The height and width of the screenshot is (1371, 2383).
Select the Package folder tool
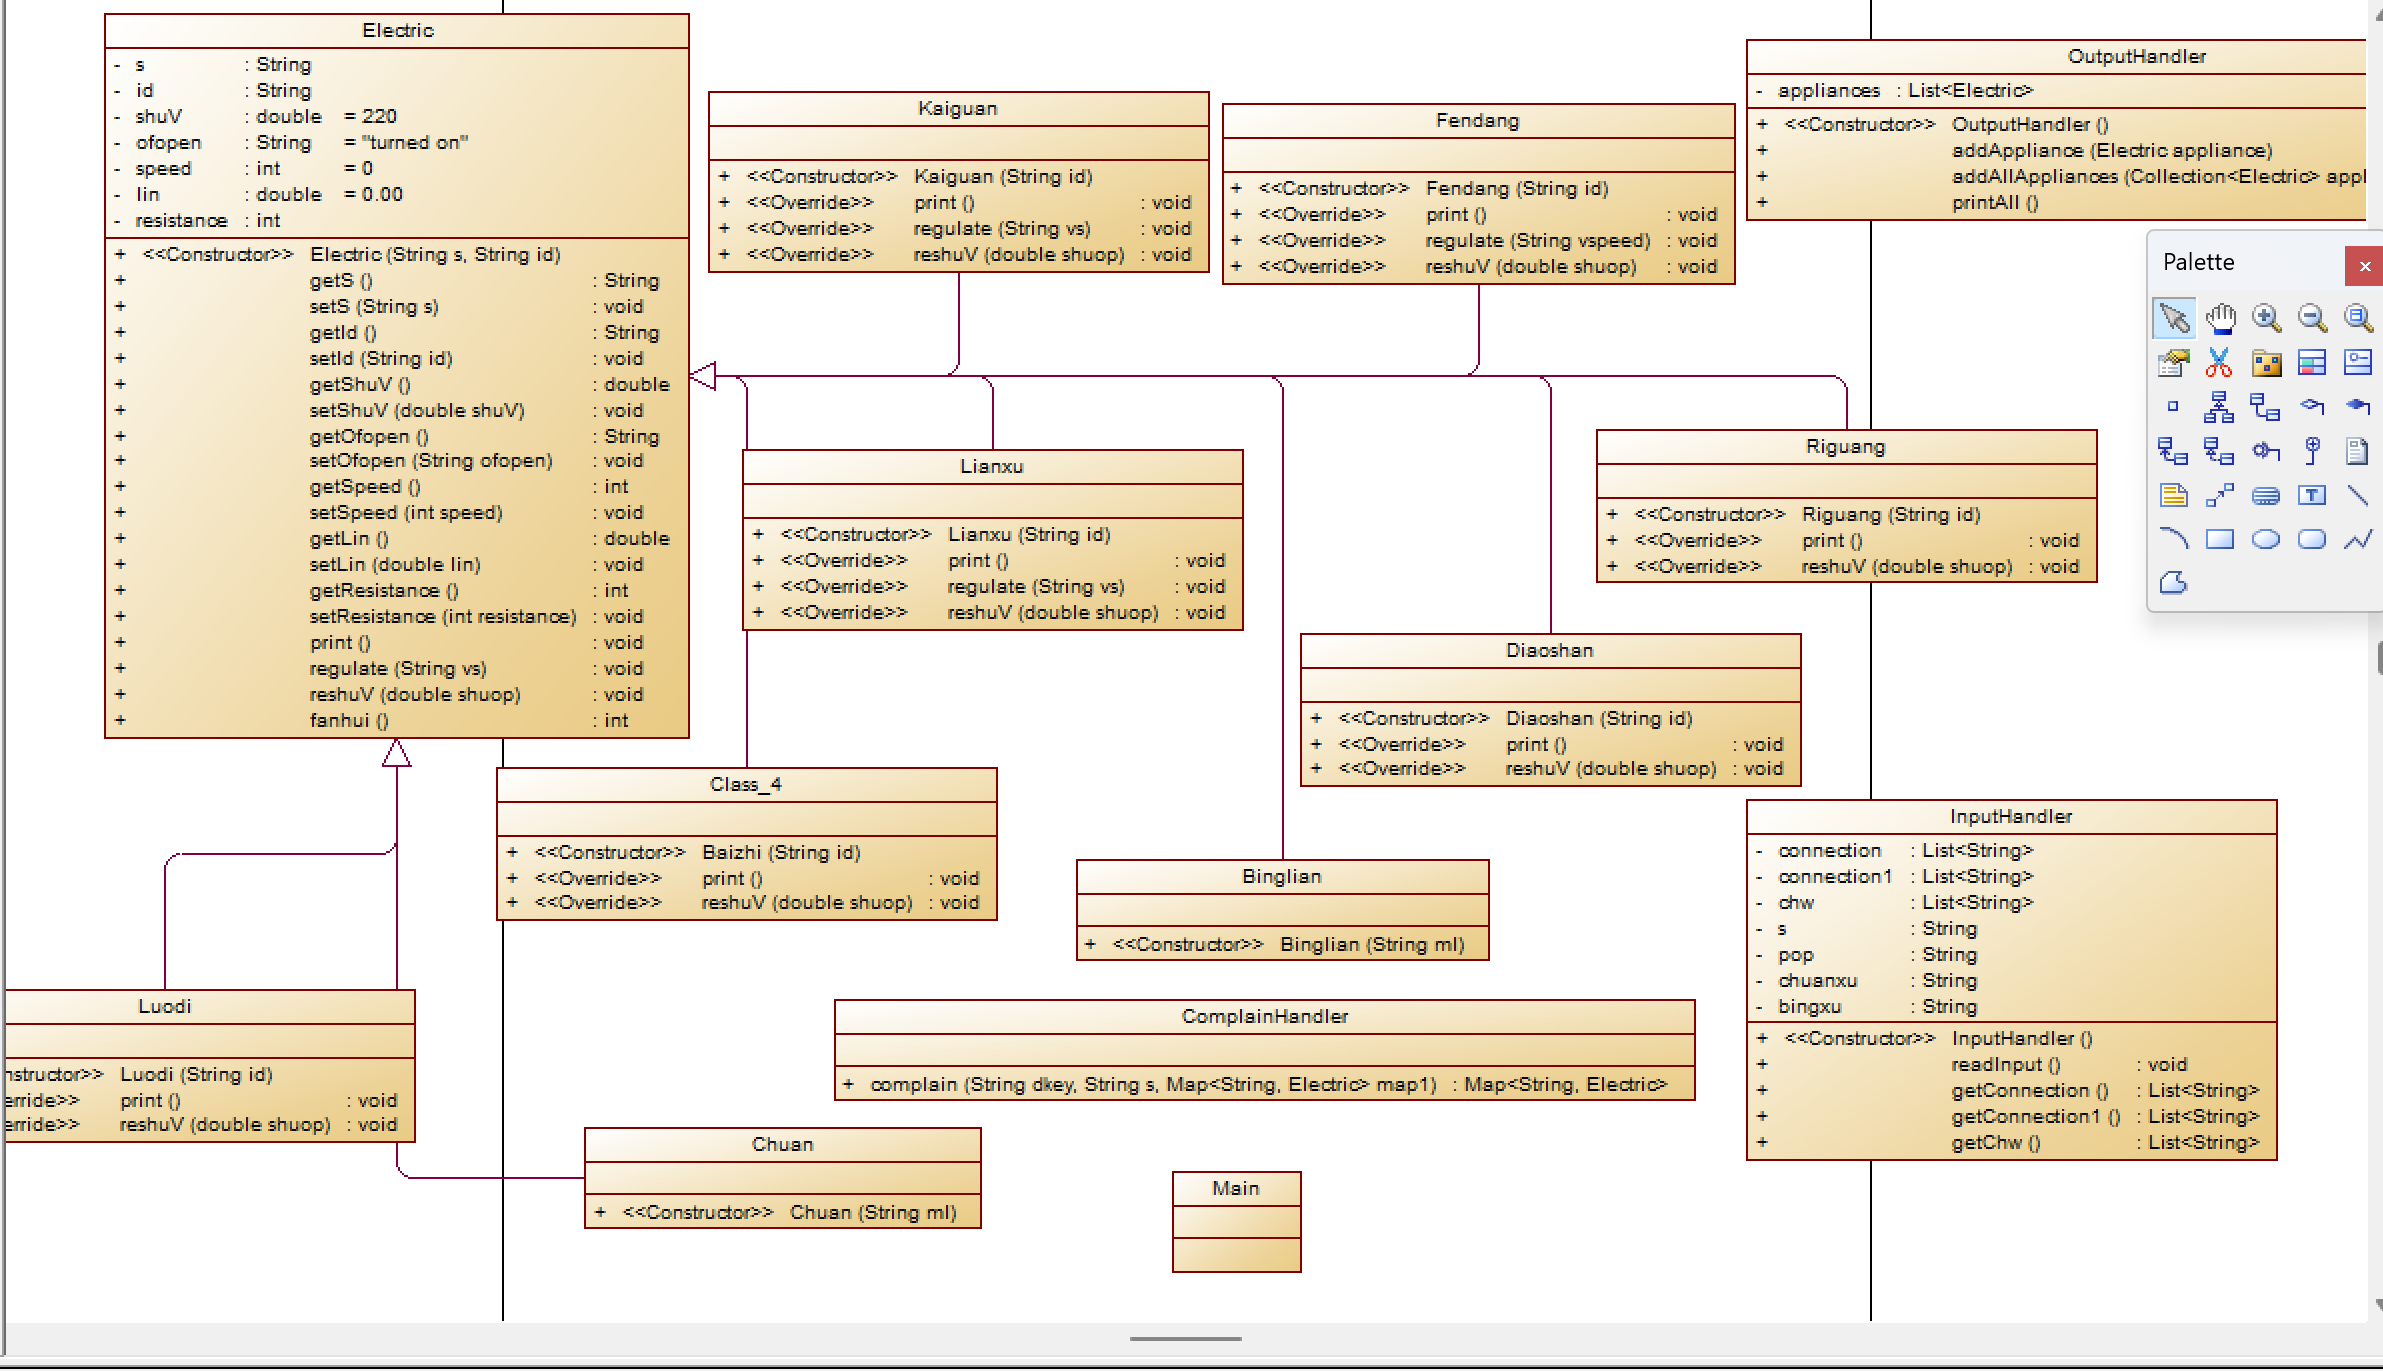(x=2266, y=362)
